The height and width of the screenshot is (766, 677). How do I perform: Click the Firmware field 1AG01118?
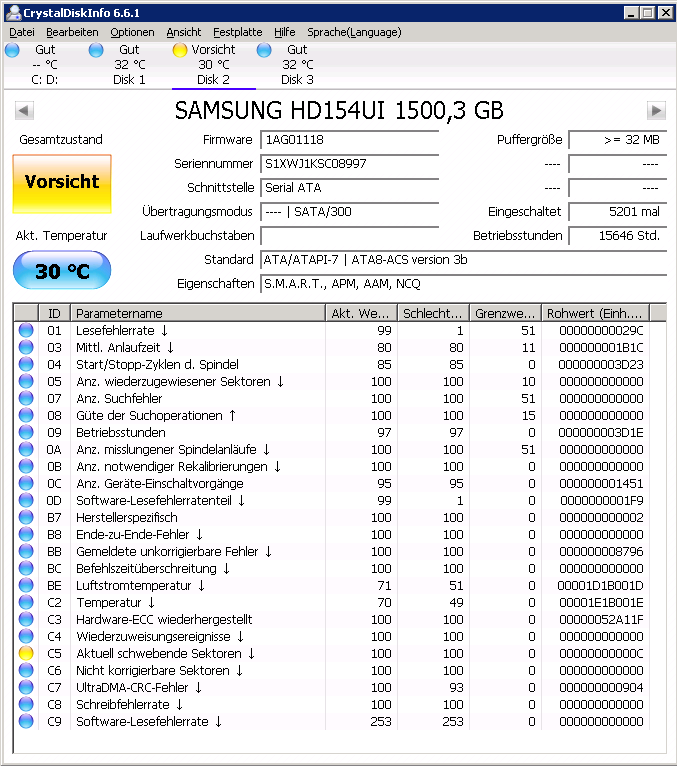(349, 140)
